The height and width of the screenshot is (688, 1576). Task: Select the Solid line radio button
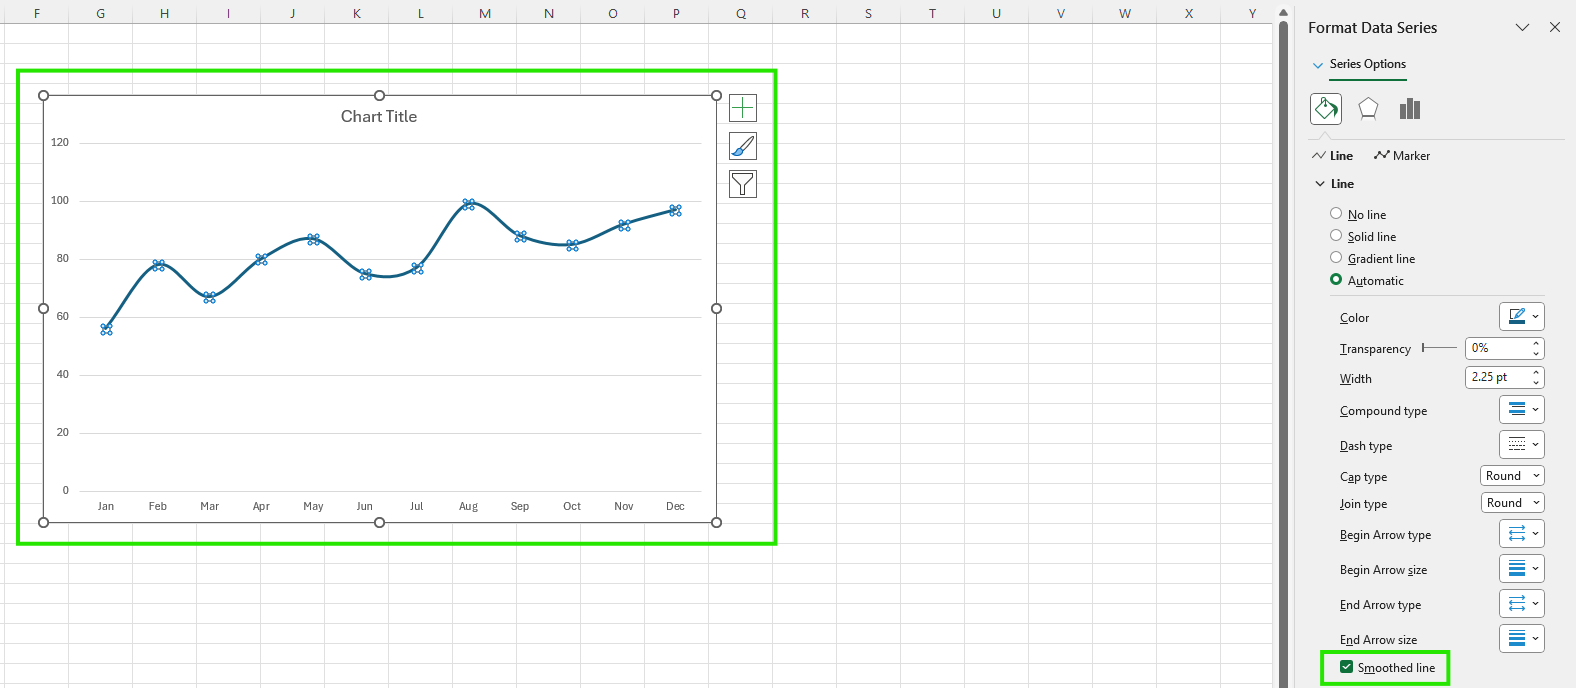(x=1336, y=236)
